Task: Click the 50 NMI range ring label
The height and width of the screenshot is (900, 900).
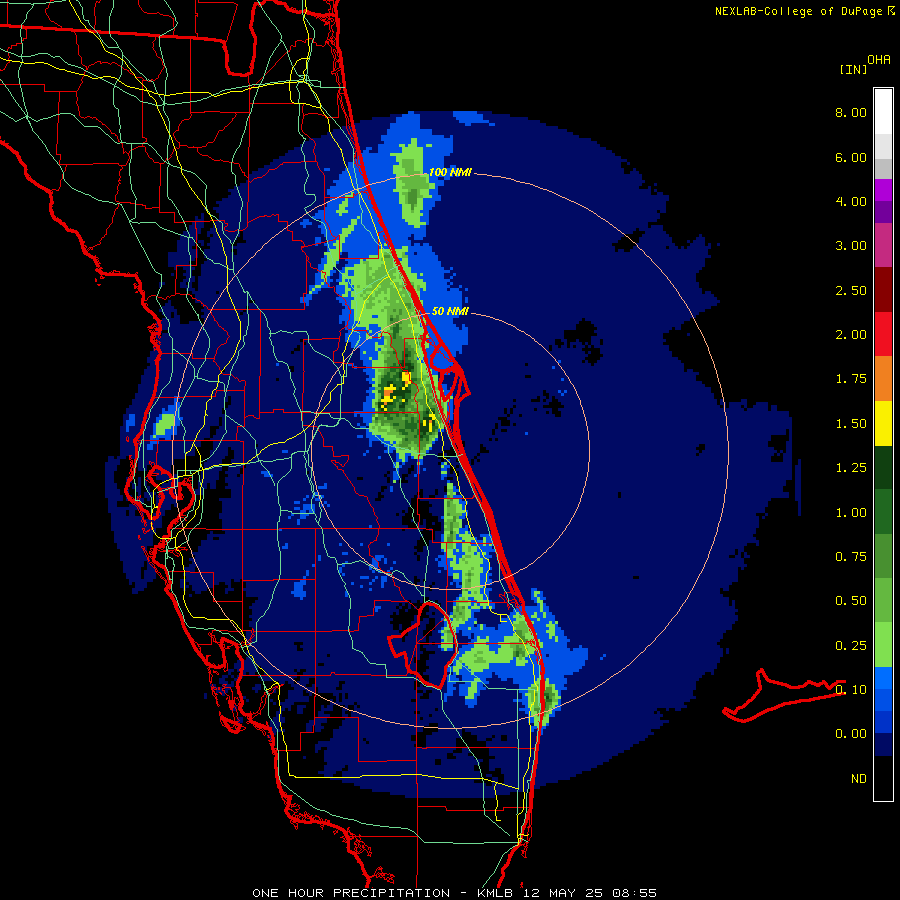Action: [450, 311]
